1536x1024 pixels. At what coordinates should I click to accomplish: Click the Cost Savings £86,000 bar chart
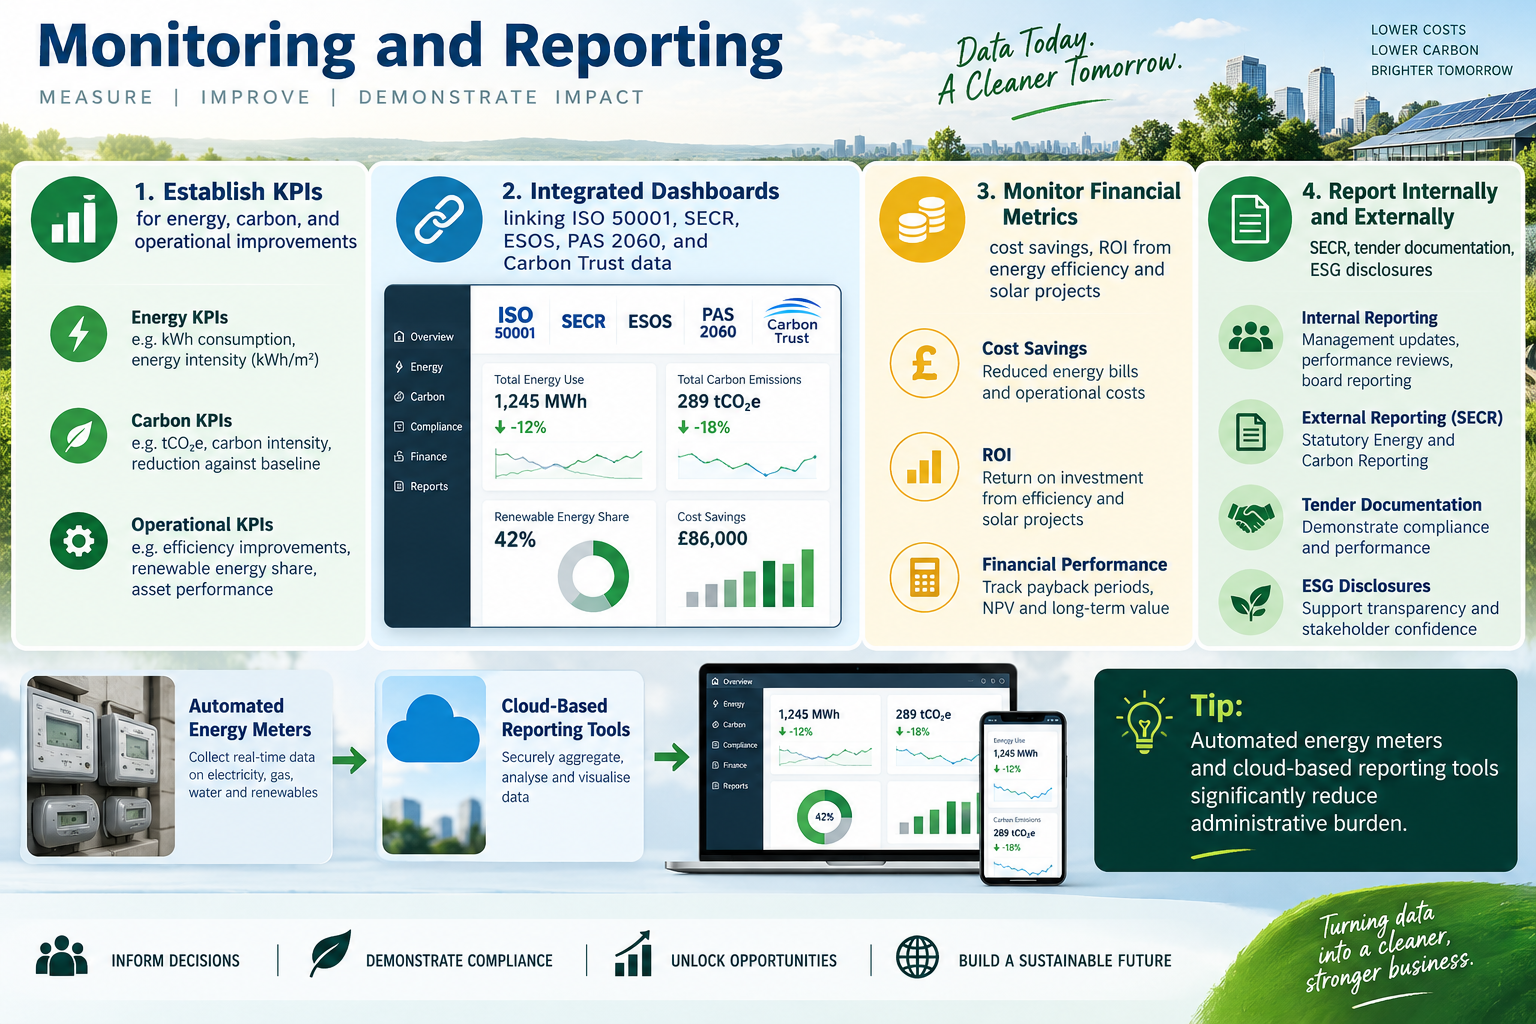[750, 578]
